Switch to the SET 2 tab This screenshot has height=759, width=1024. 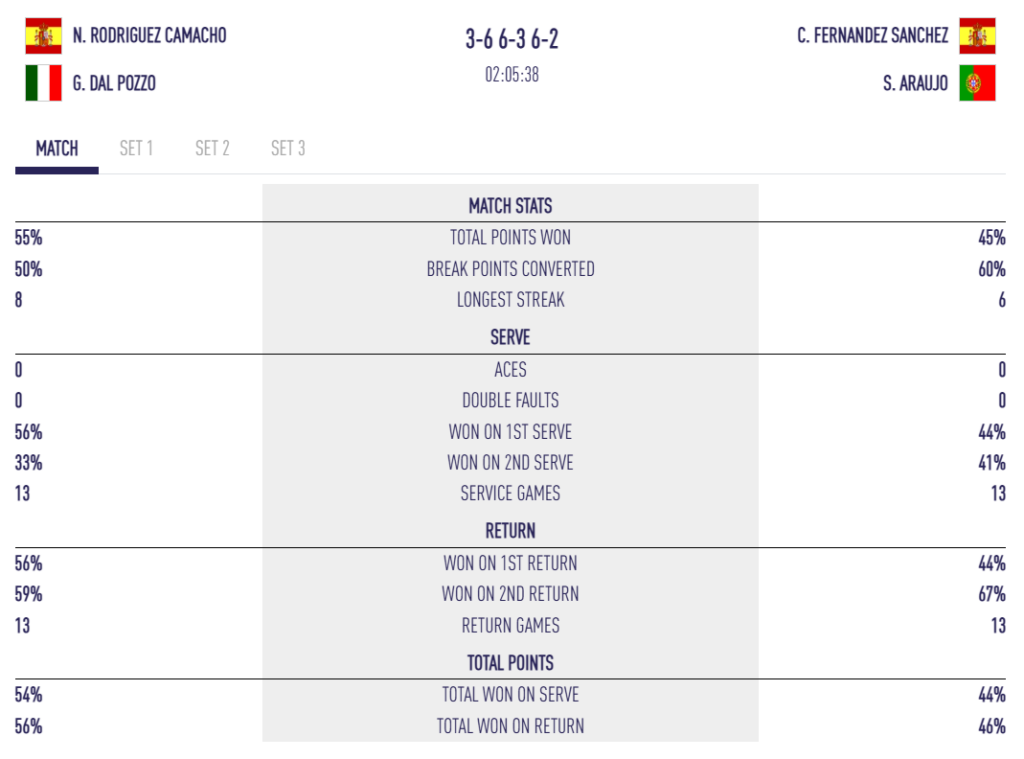pos(212,148)
